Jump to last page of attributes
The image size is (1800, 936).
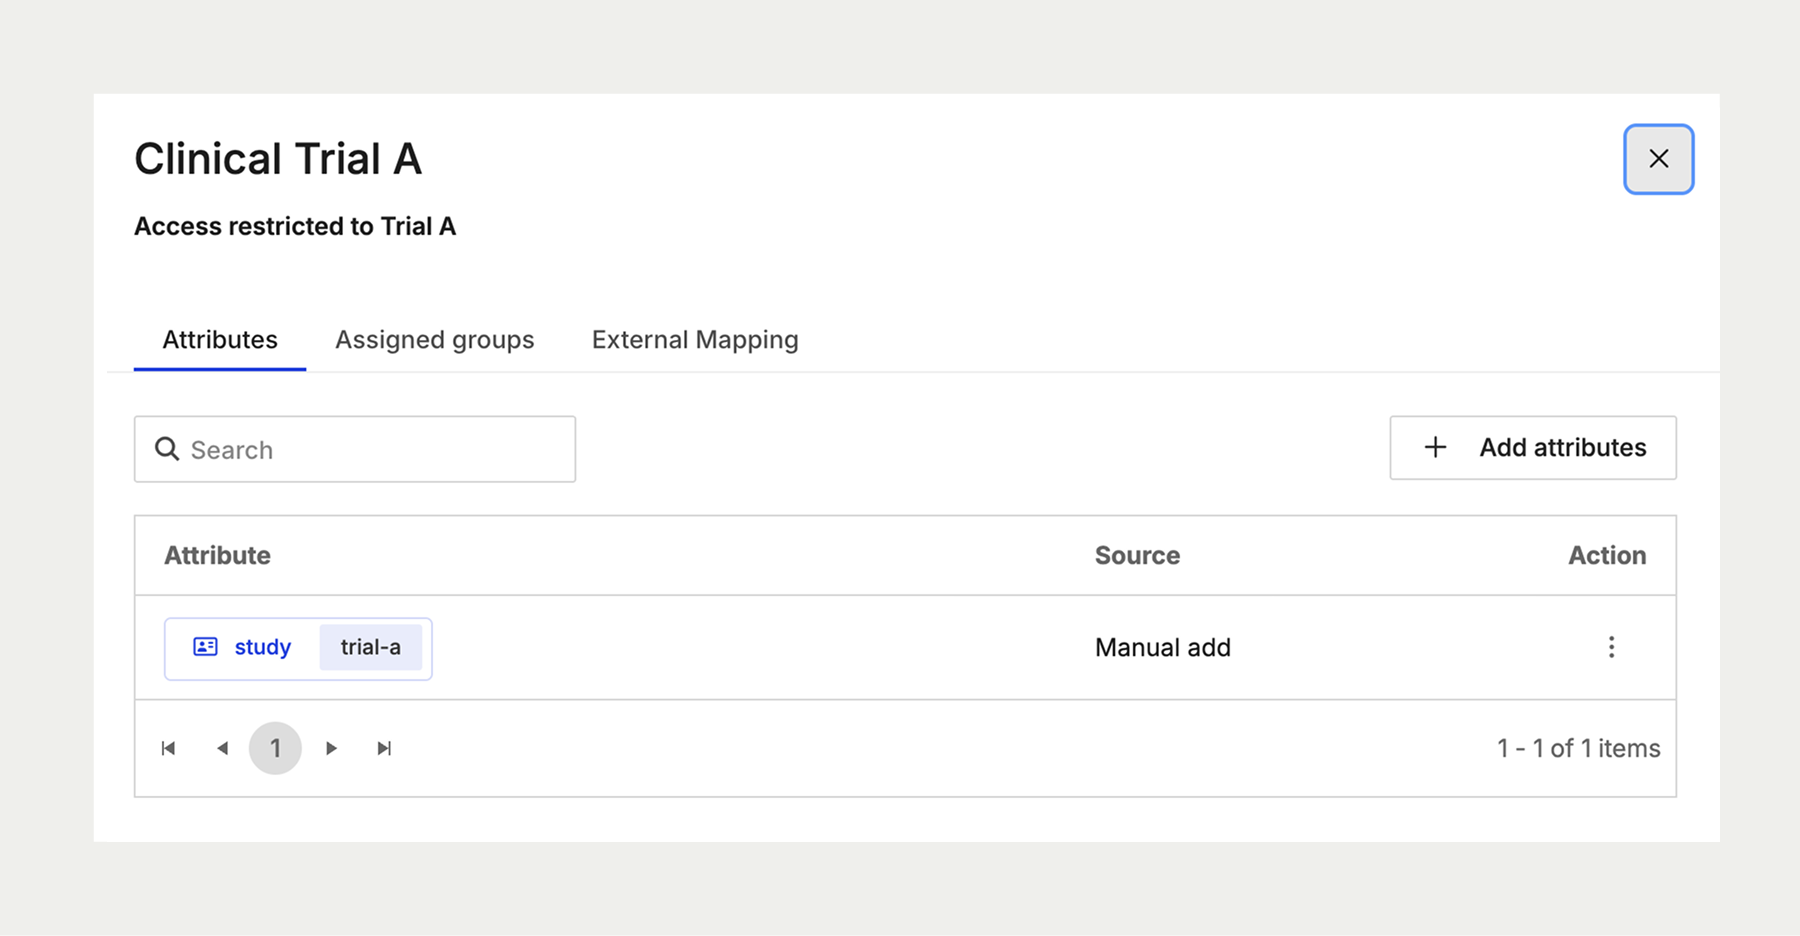(x=384, y=748)
